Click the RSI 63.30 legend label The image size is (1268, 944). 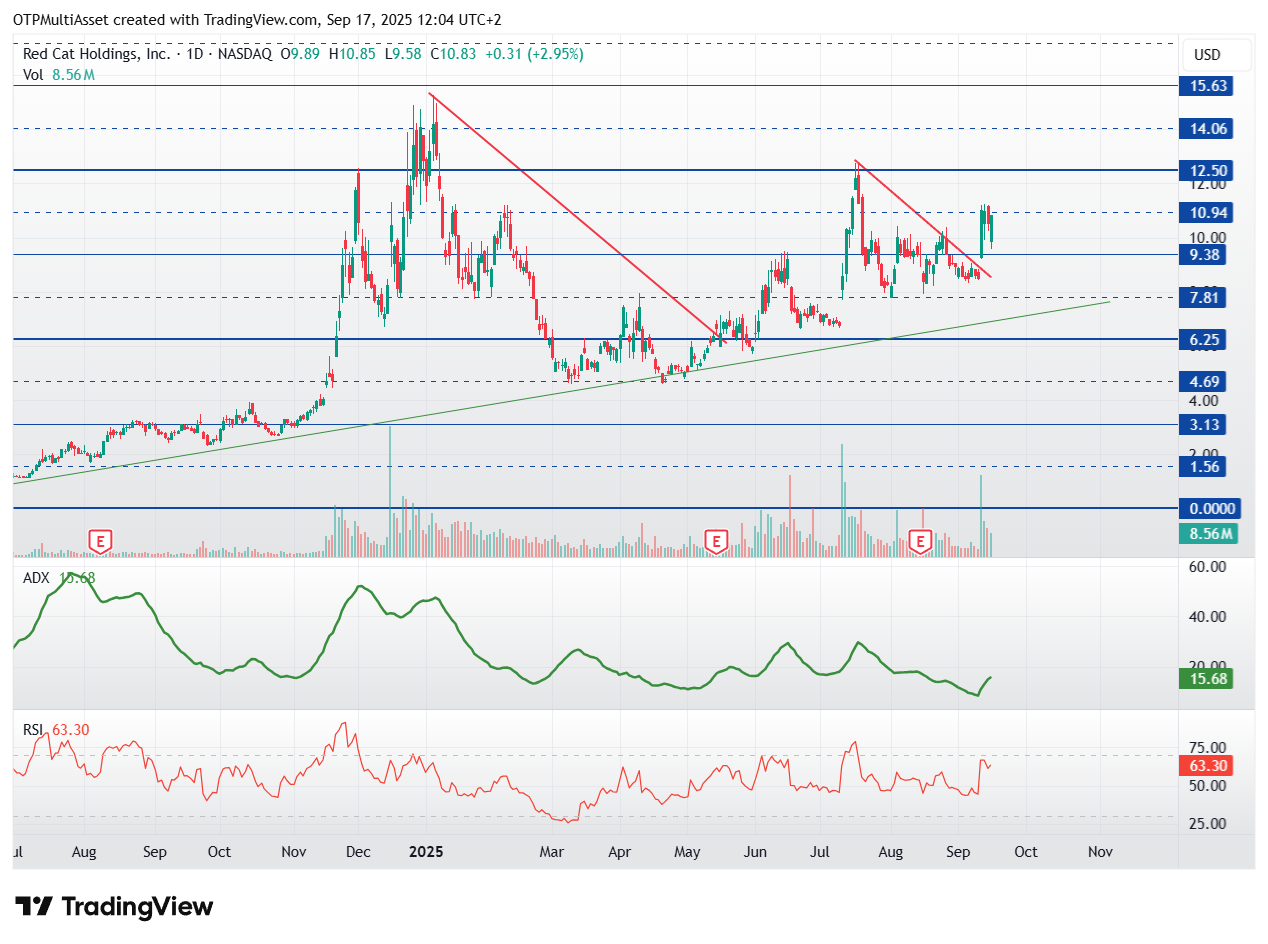point(56,730)
